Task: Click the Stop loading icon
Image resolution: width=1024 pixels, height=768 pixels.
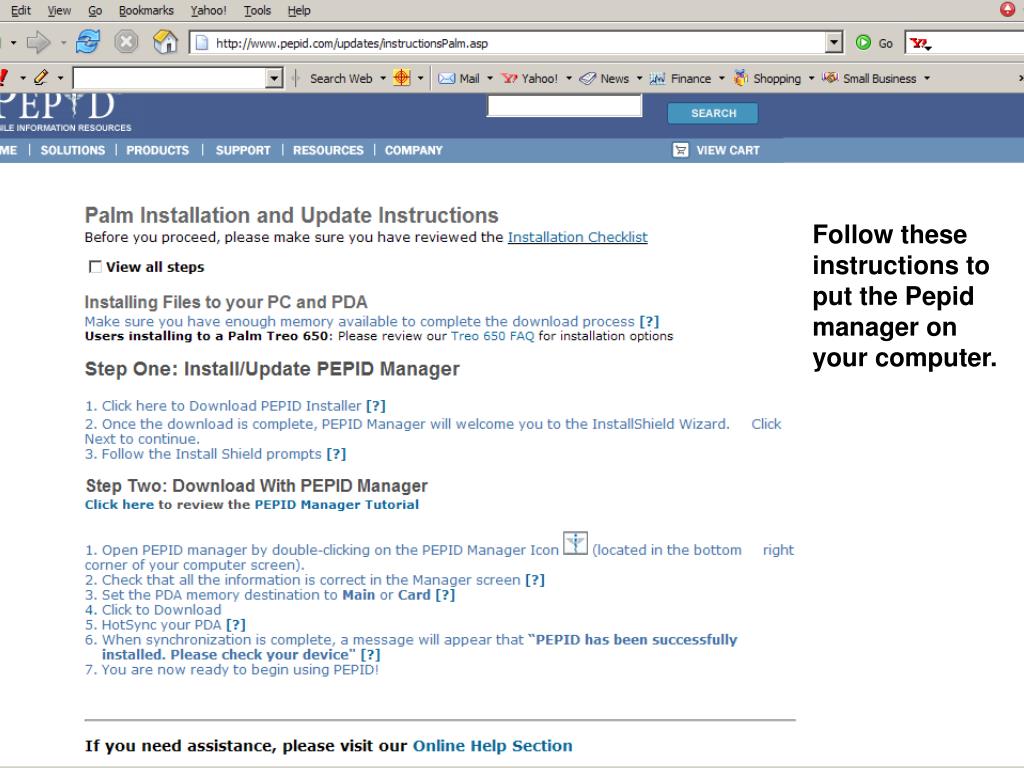Action: [126, 42]
